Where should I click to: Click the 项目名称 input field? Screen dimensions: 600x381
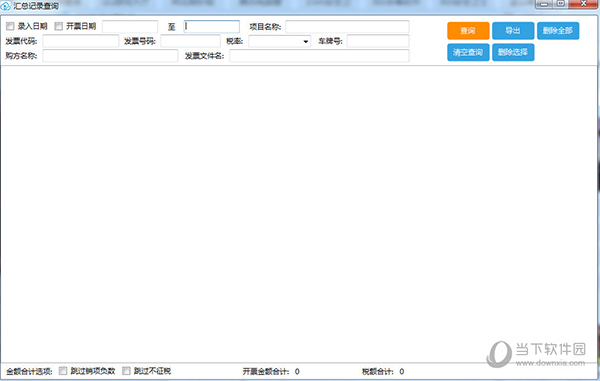pos(347,26)
